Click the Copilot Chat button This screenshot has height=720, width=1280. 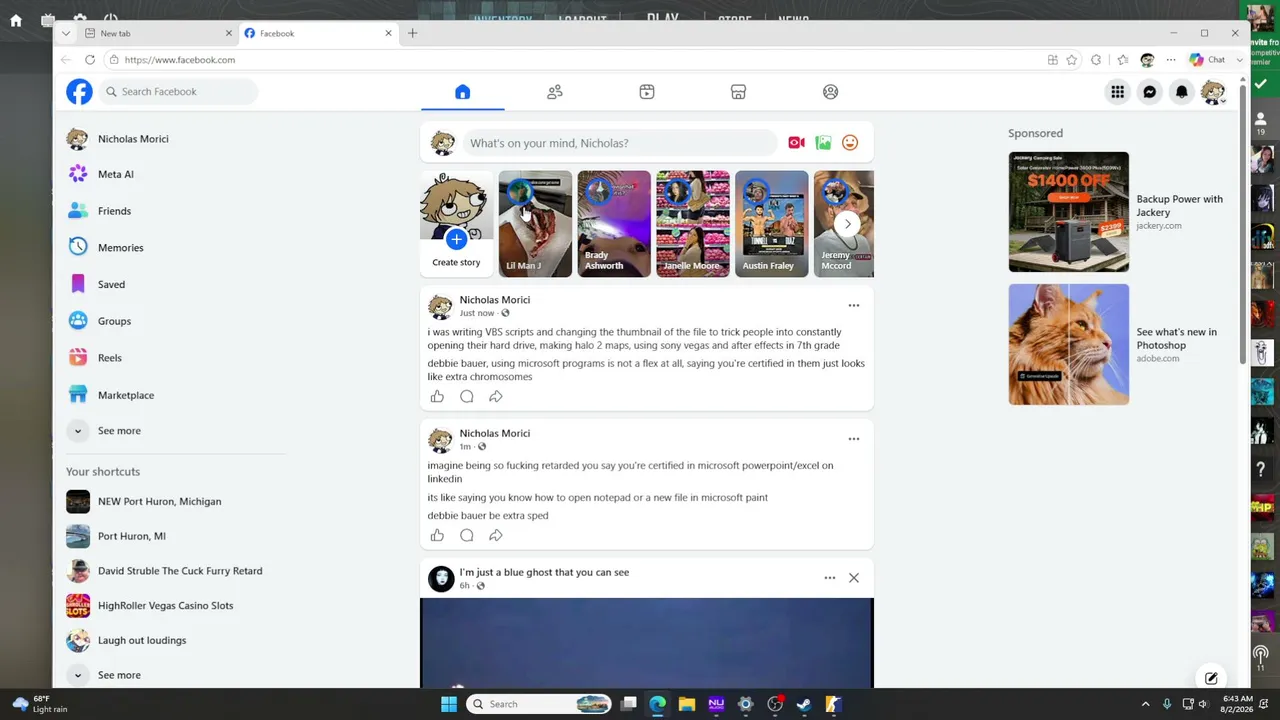1208,60
